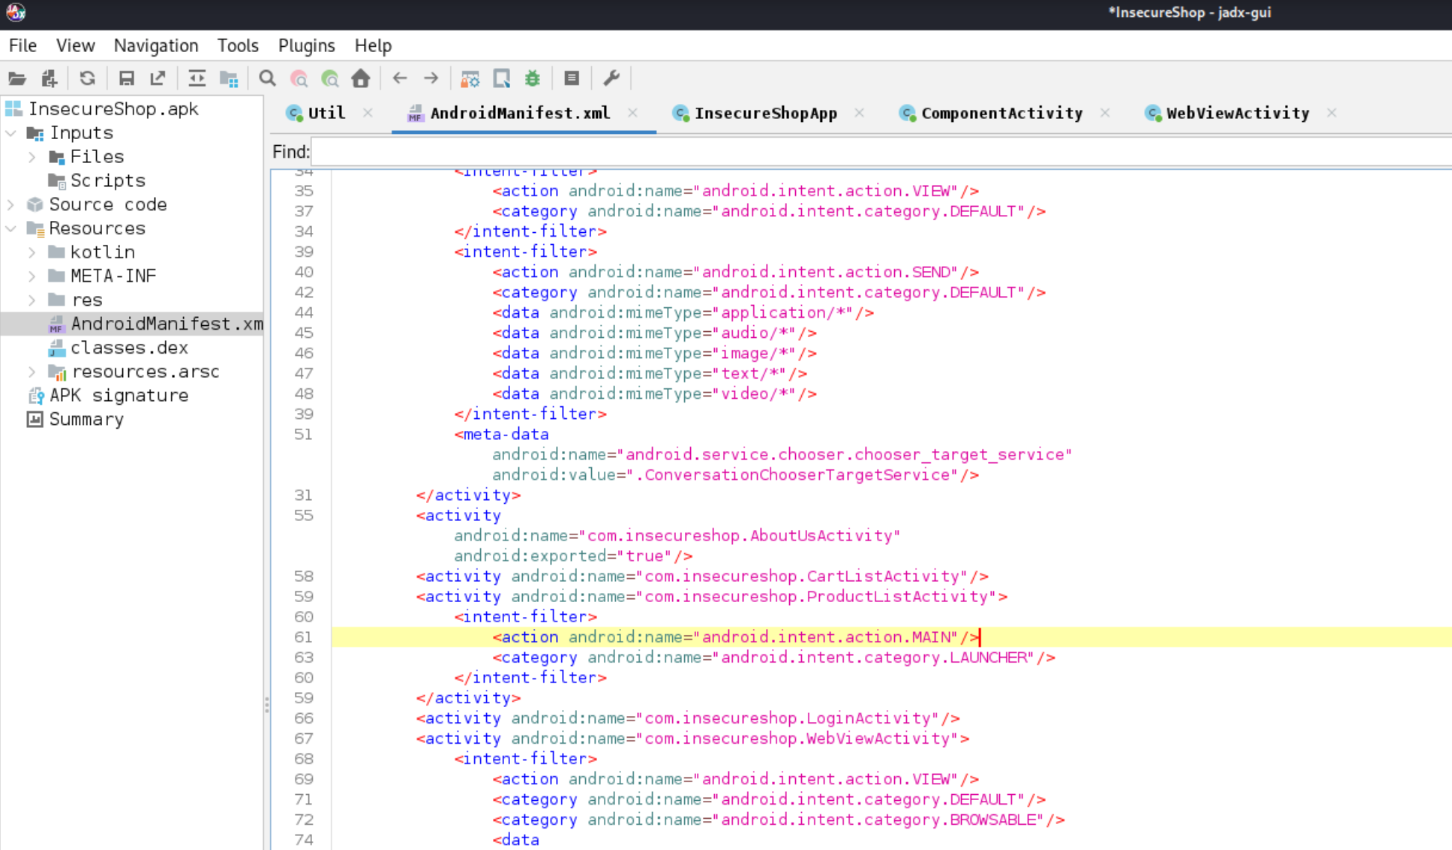
Task: Click the Open file toolbar icon
Action: click(17, 78)
